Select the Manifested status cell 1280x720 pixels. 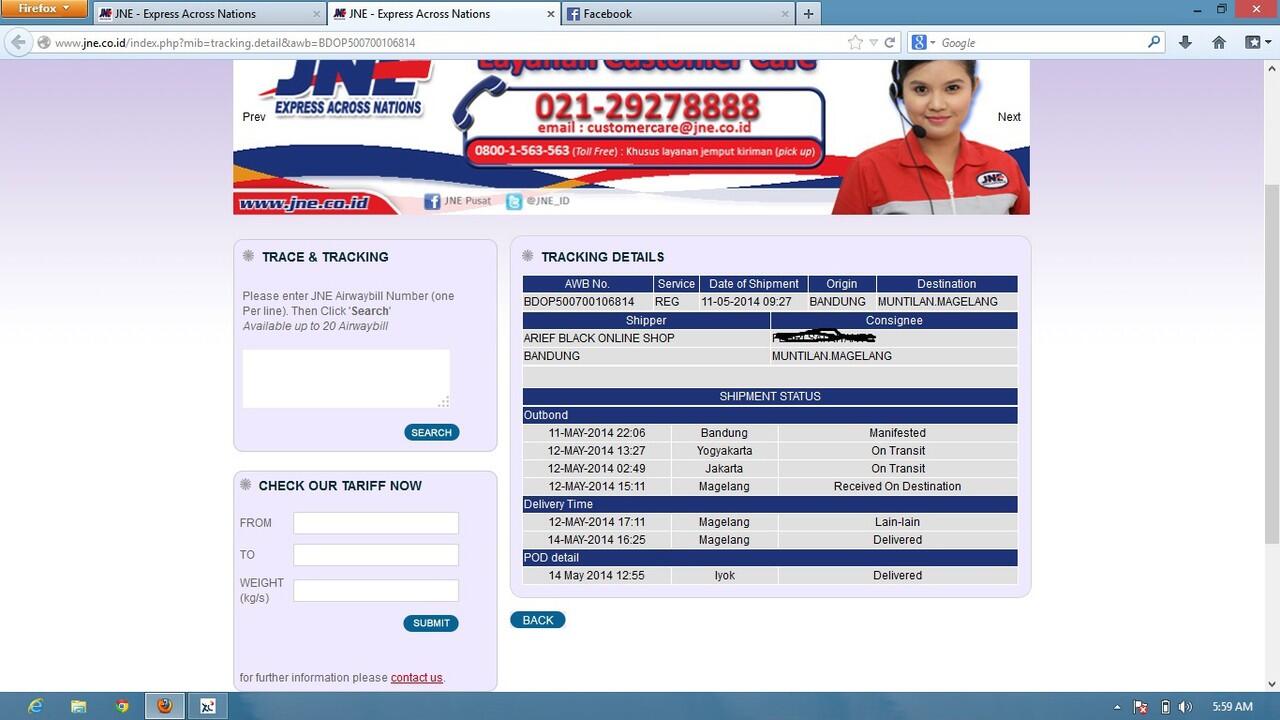(897, 433)
